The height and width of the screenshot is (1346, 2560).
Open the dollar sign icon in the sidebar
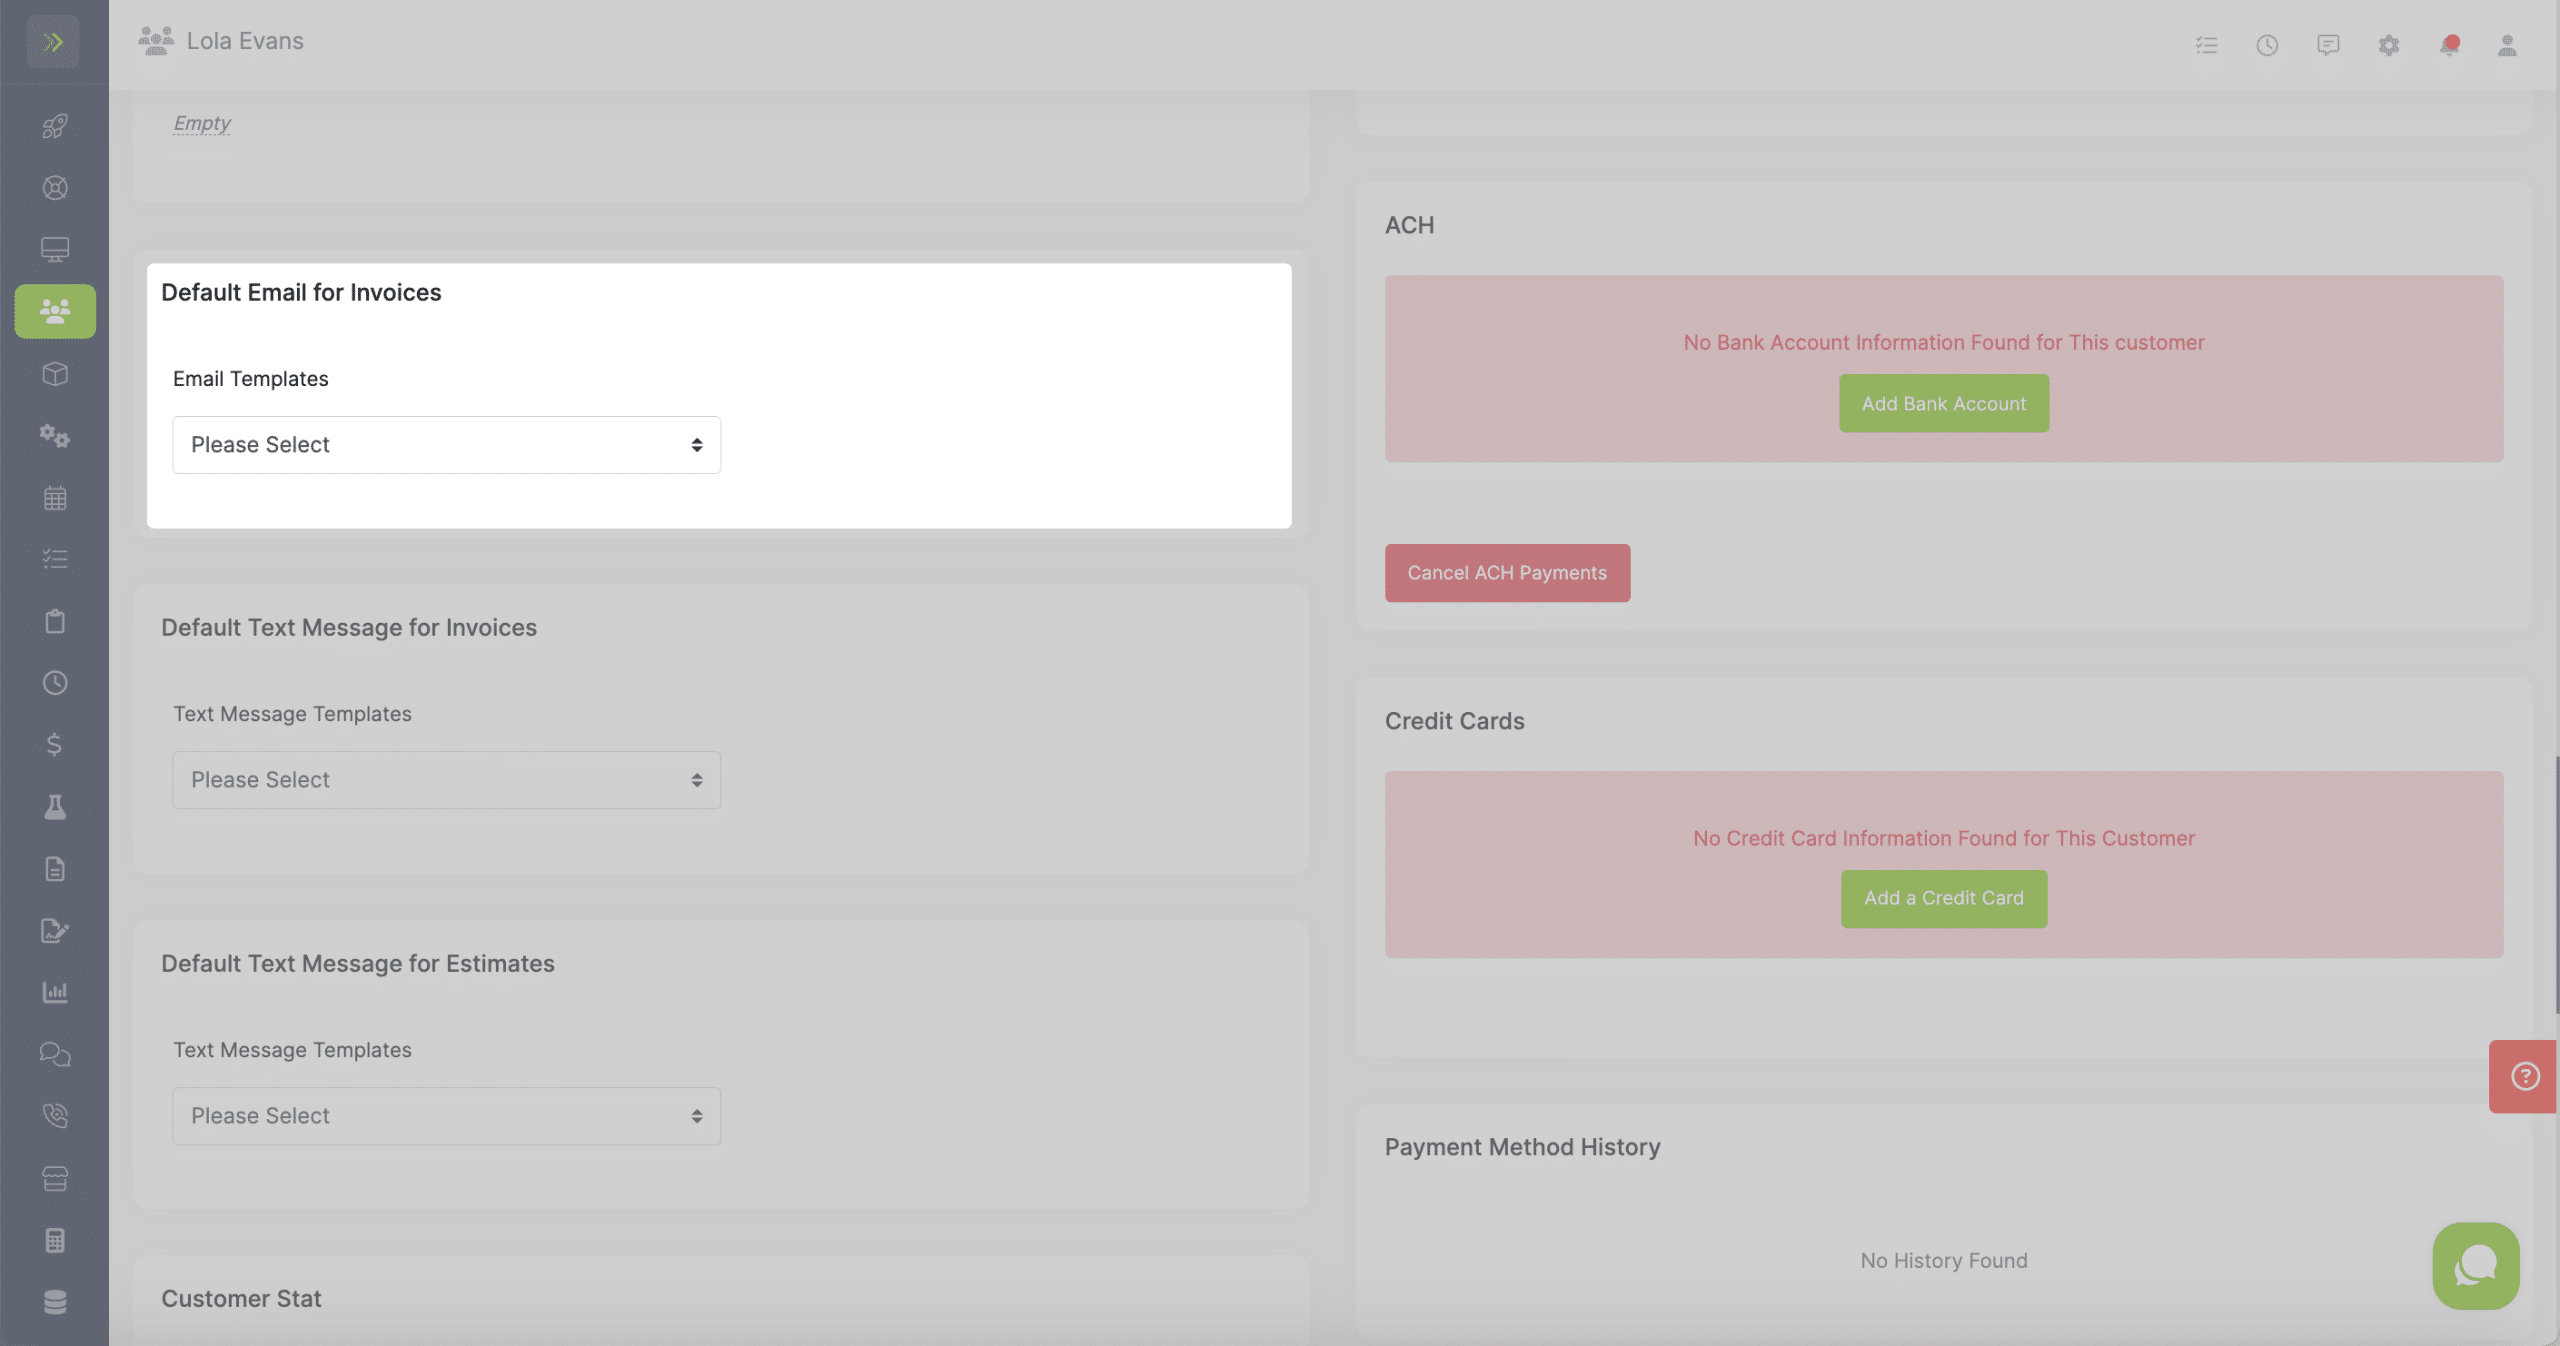(x=55, y=745)
